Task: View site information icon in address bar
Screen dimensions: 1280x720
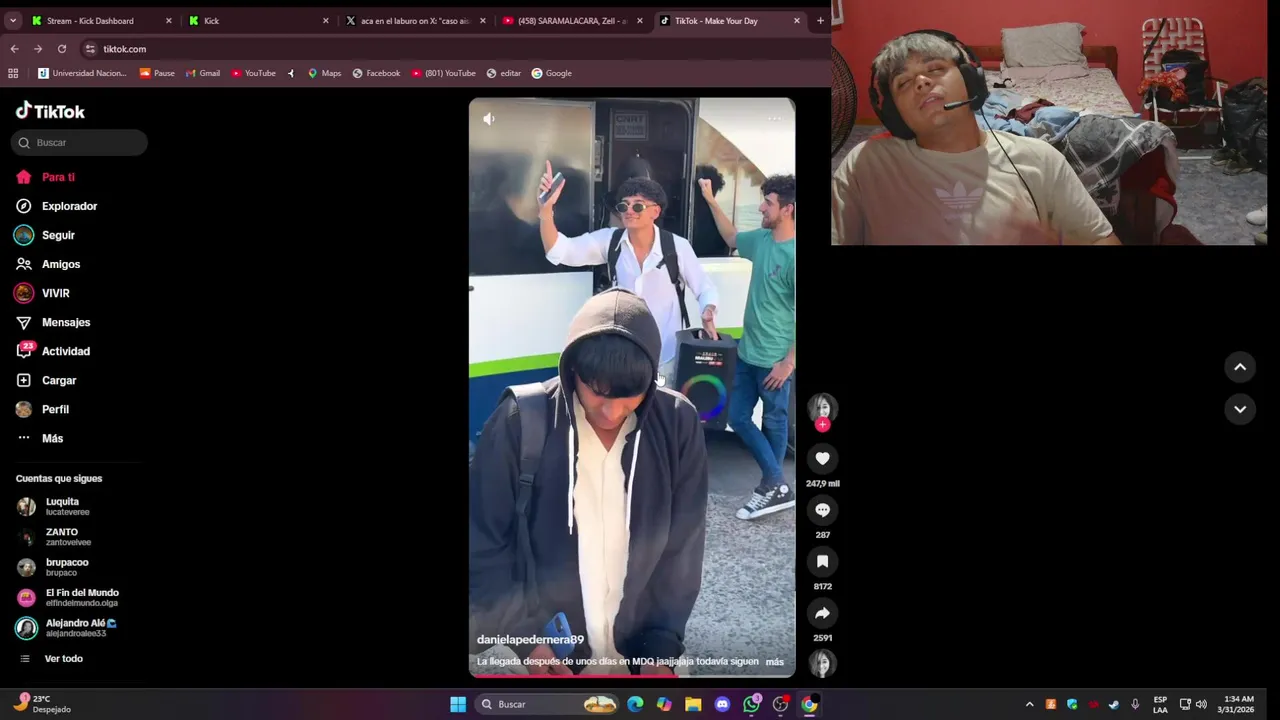Action: [90, 49]
